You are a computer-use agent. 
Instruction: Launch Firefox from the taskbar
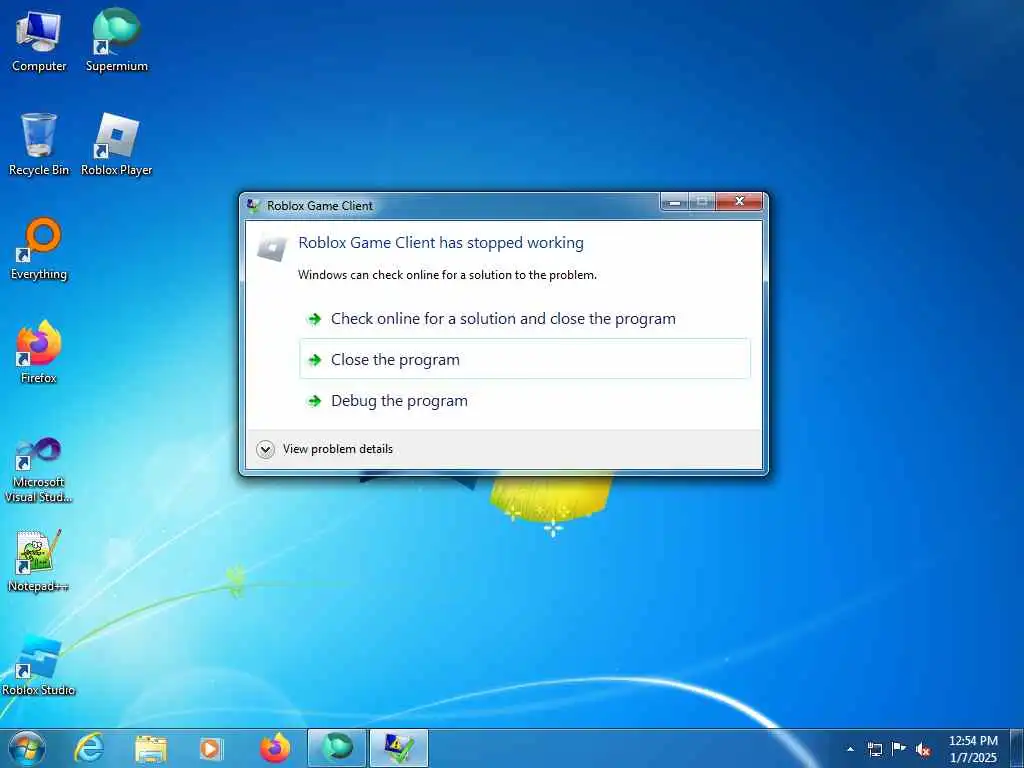(x=275, y=748)
